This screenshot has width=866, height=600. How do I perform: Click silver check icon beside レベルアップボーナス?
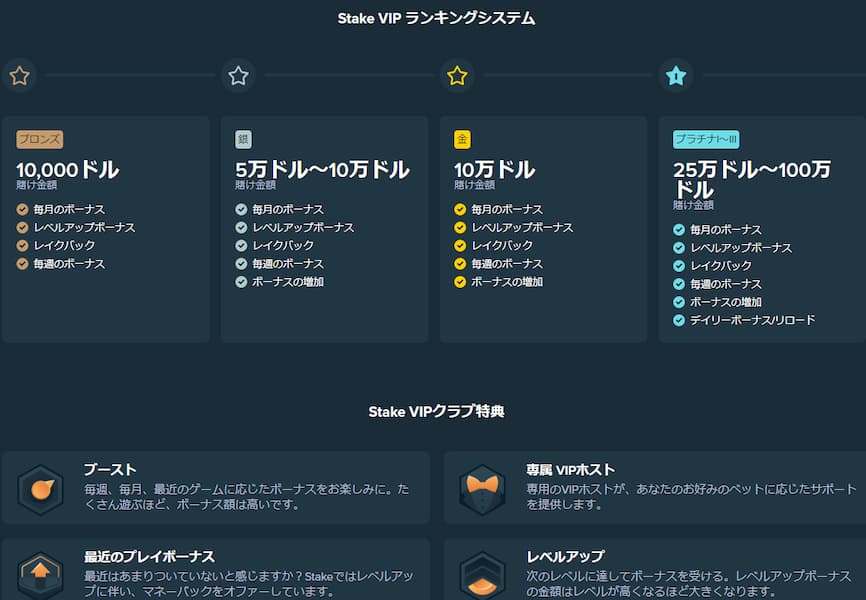(x=241, y=228)
